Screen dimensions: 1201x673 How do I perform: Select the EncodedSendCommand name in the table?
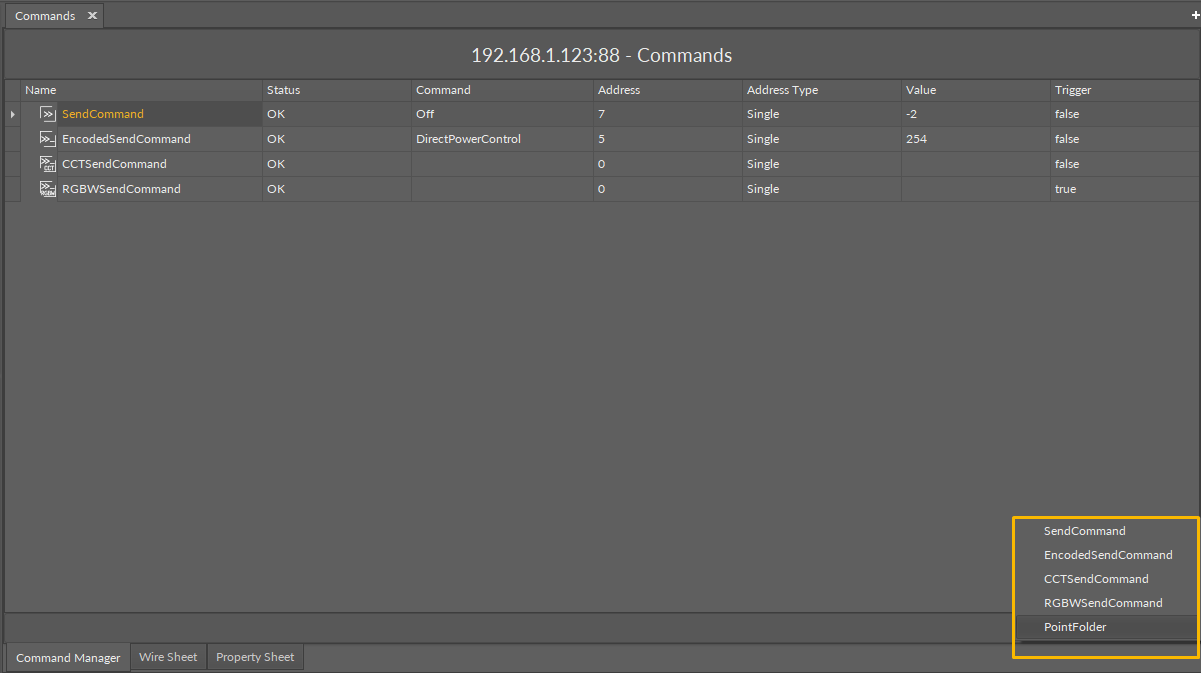pos(126,139)
